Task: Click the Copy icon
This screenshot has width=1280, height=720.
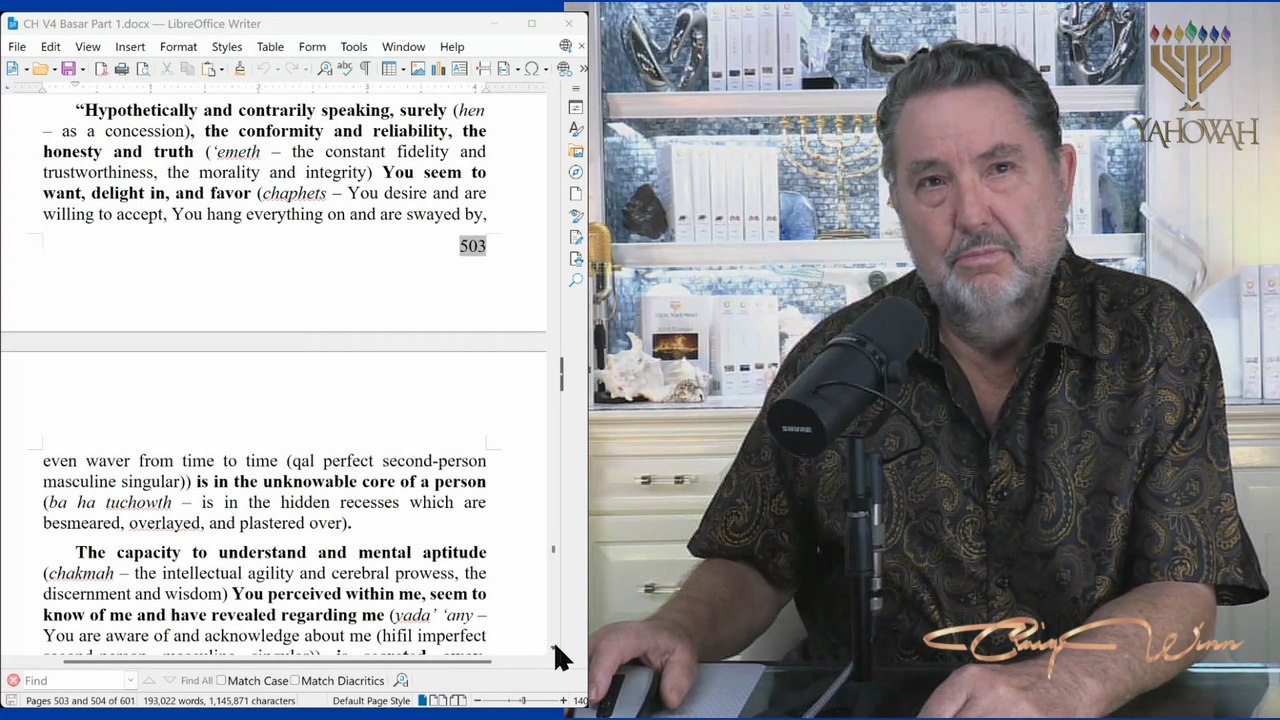Action: point(187,69)
